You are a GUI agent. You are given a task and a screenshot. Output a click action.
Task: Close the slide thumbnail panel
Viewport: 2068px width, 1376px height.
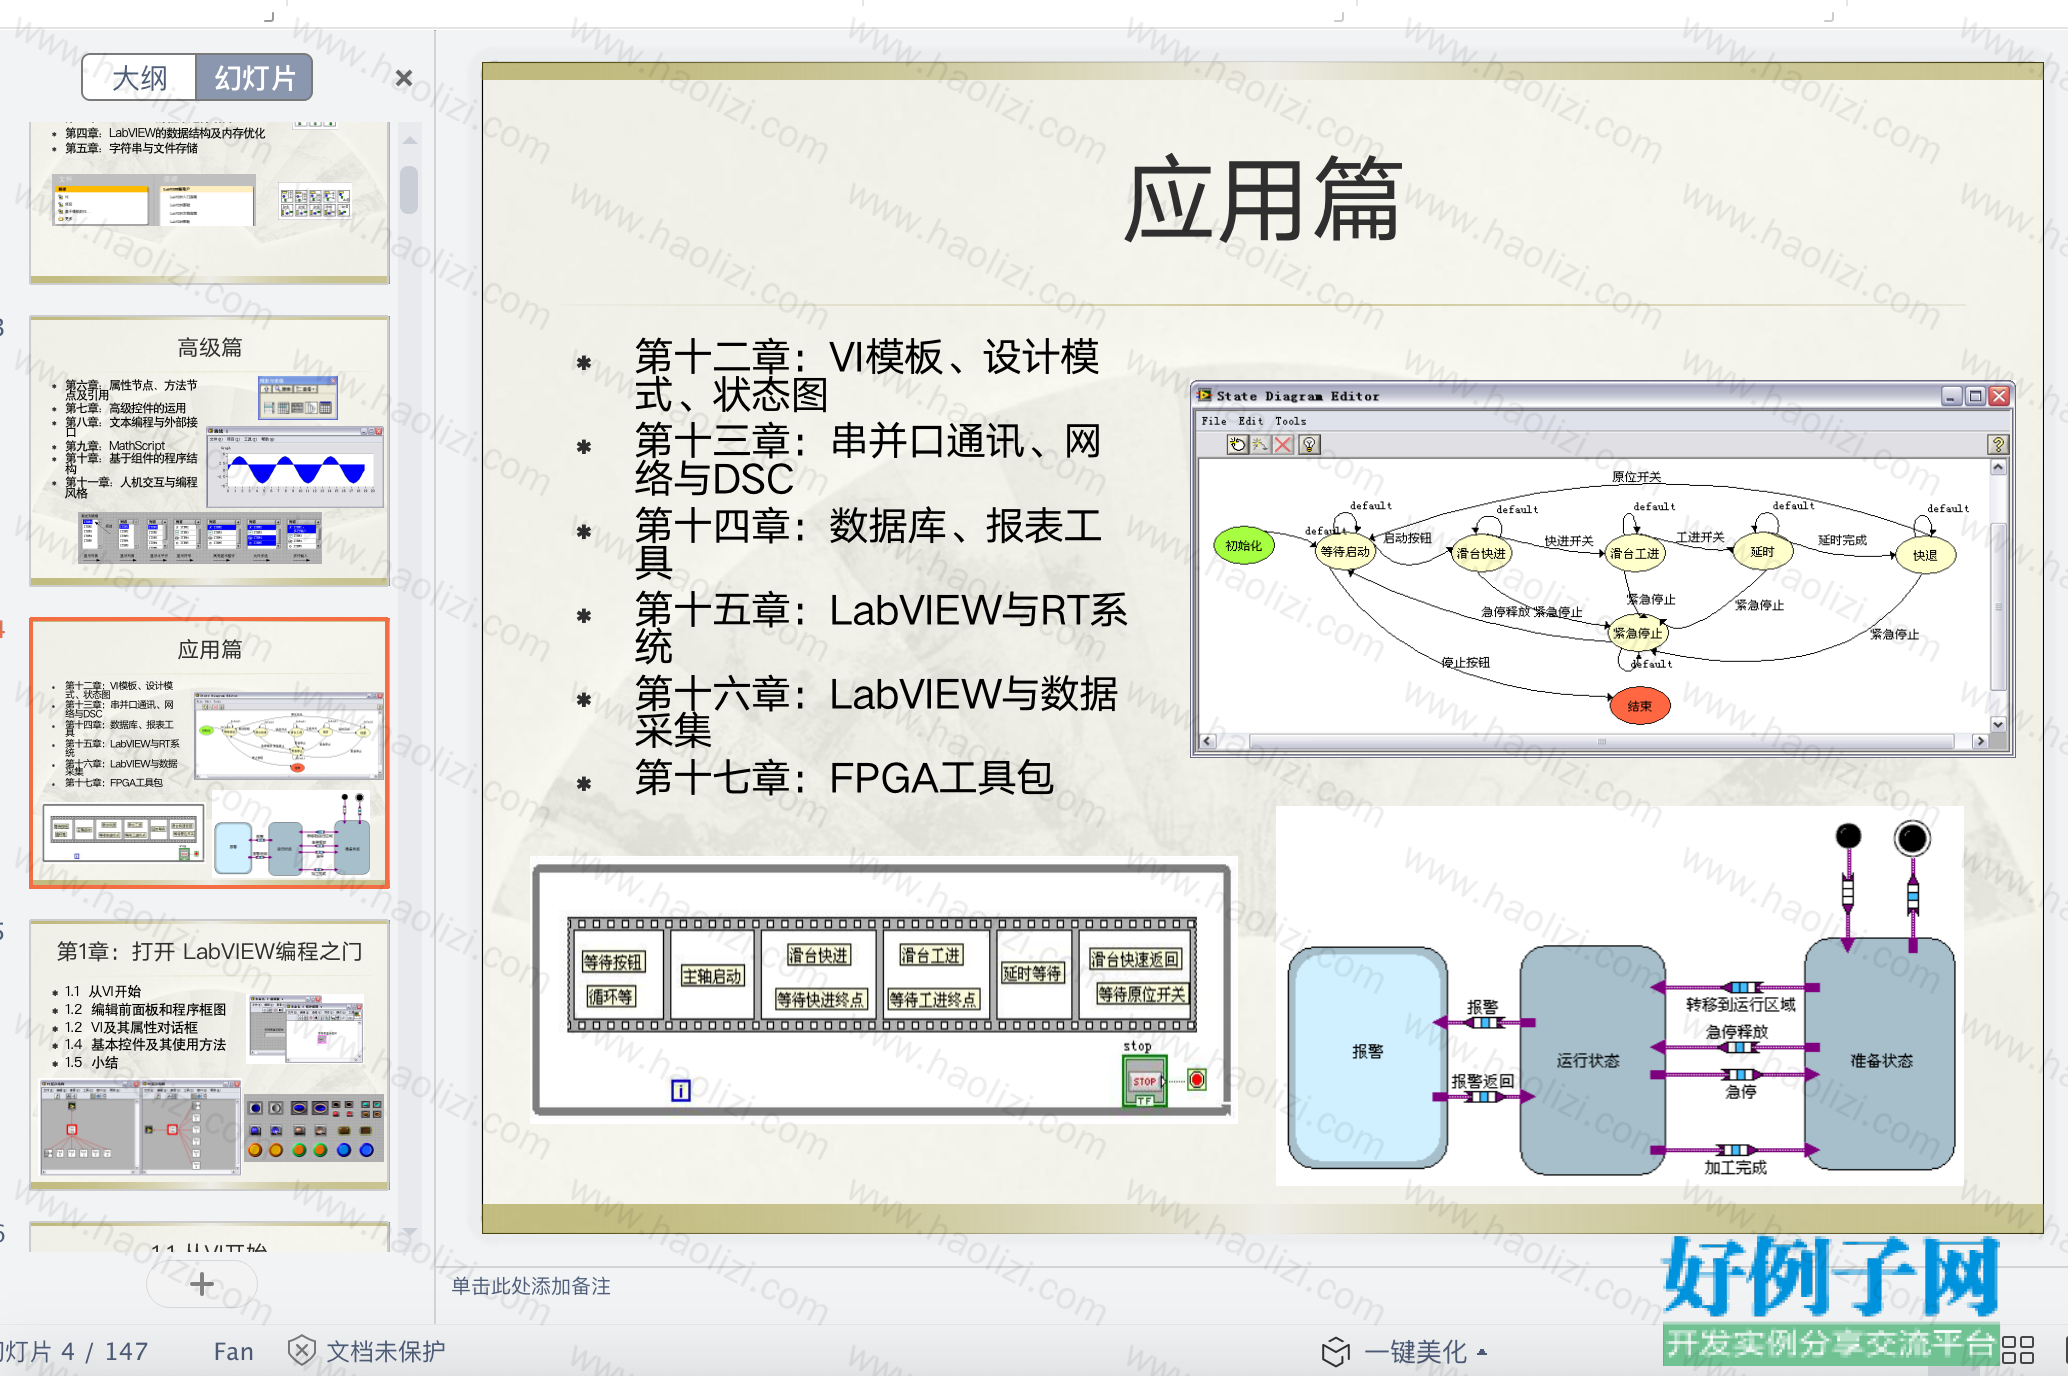(x=404, y=78)
